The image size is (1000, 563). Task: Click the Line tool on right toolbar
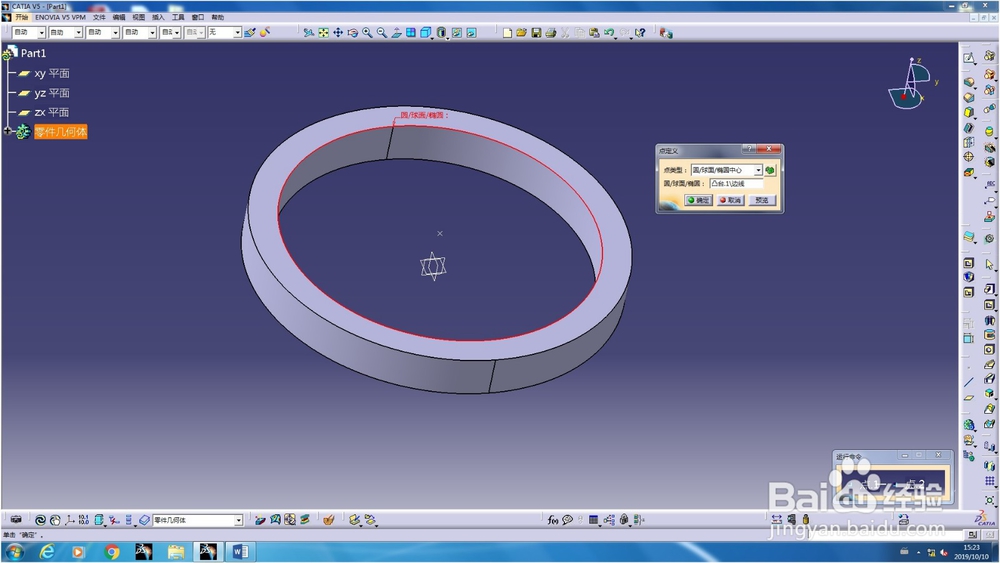(x=969, y=382)
